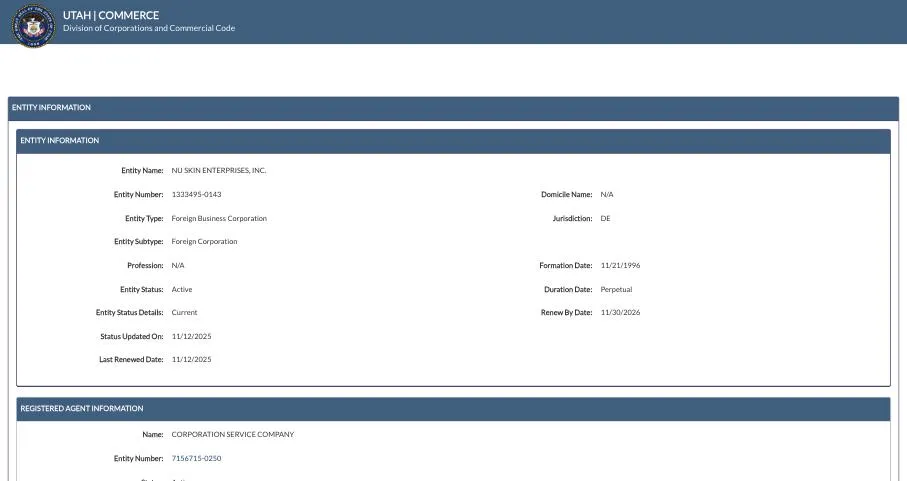The width and height of the screenshot is (907, 481).
Task: Click Division of Corporations and Commercial Code subtitle
Action: pos(149,28)
